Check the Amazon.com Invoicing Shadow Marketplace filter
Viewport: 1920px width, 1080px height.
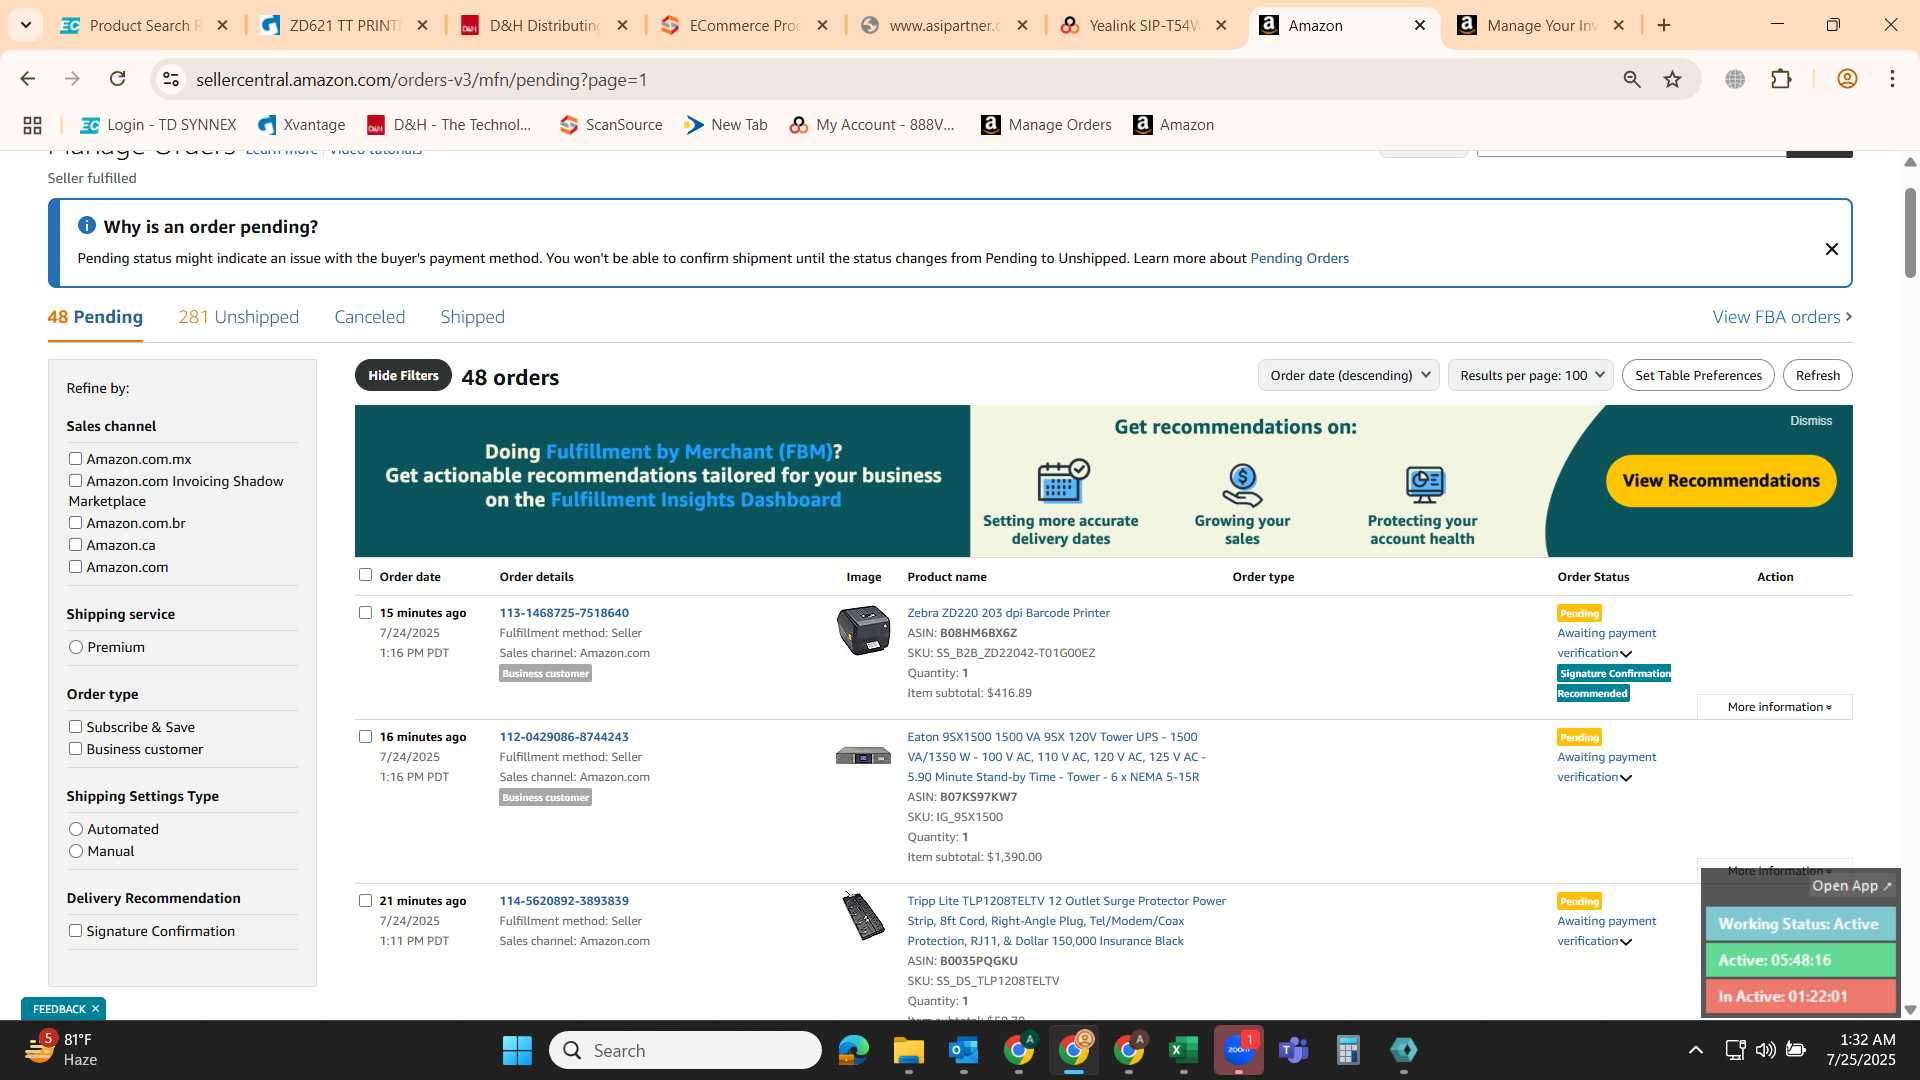tap(75, 481)
